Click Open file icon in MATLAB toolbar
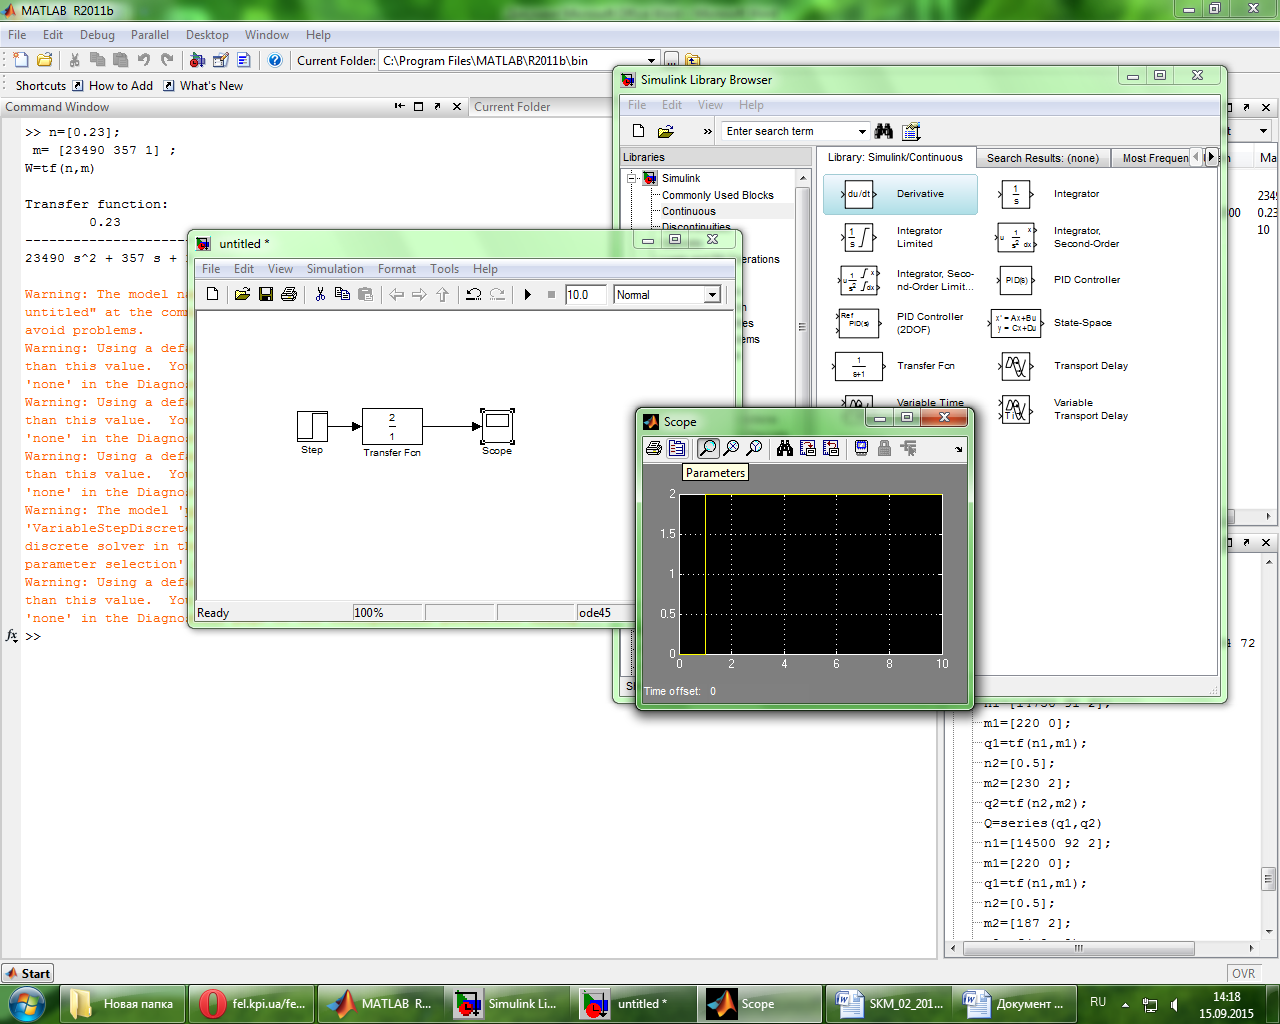The height and width of the screenshot is (1024, 1280). pyautogui.click(x=44, y=60)
